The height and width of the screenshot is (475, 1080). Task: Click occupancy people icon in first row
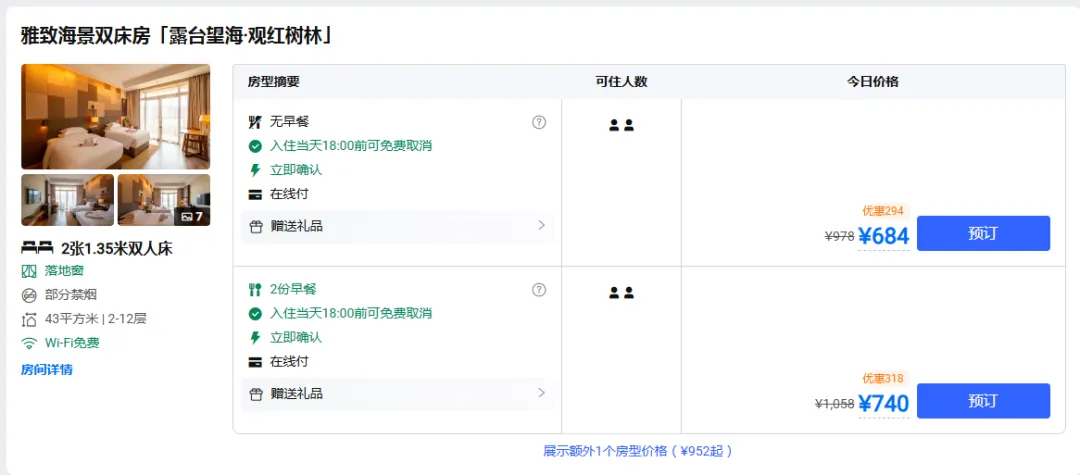pos(621,125)
